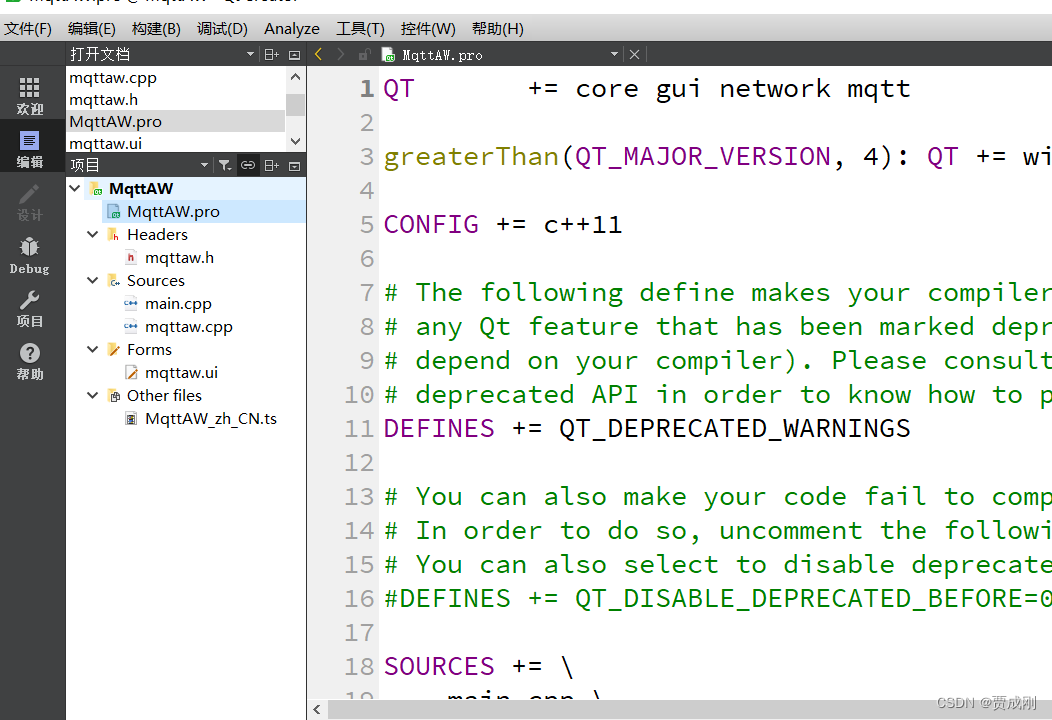Select mqttaw.cpp in open documents list
This screenshot has height=720, width=1052.
(176, 78)
